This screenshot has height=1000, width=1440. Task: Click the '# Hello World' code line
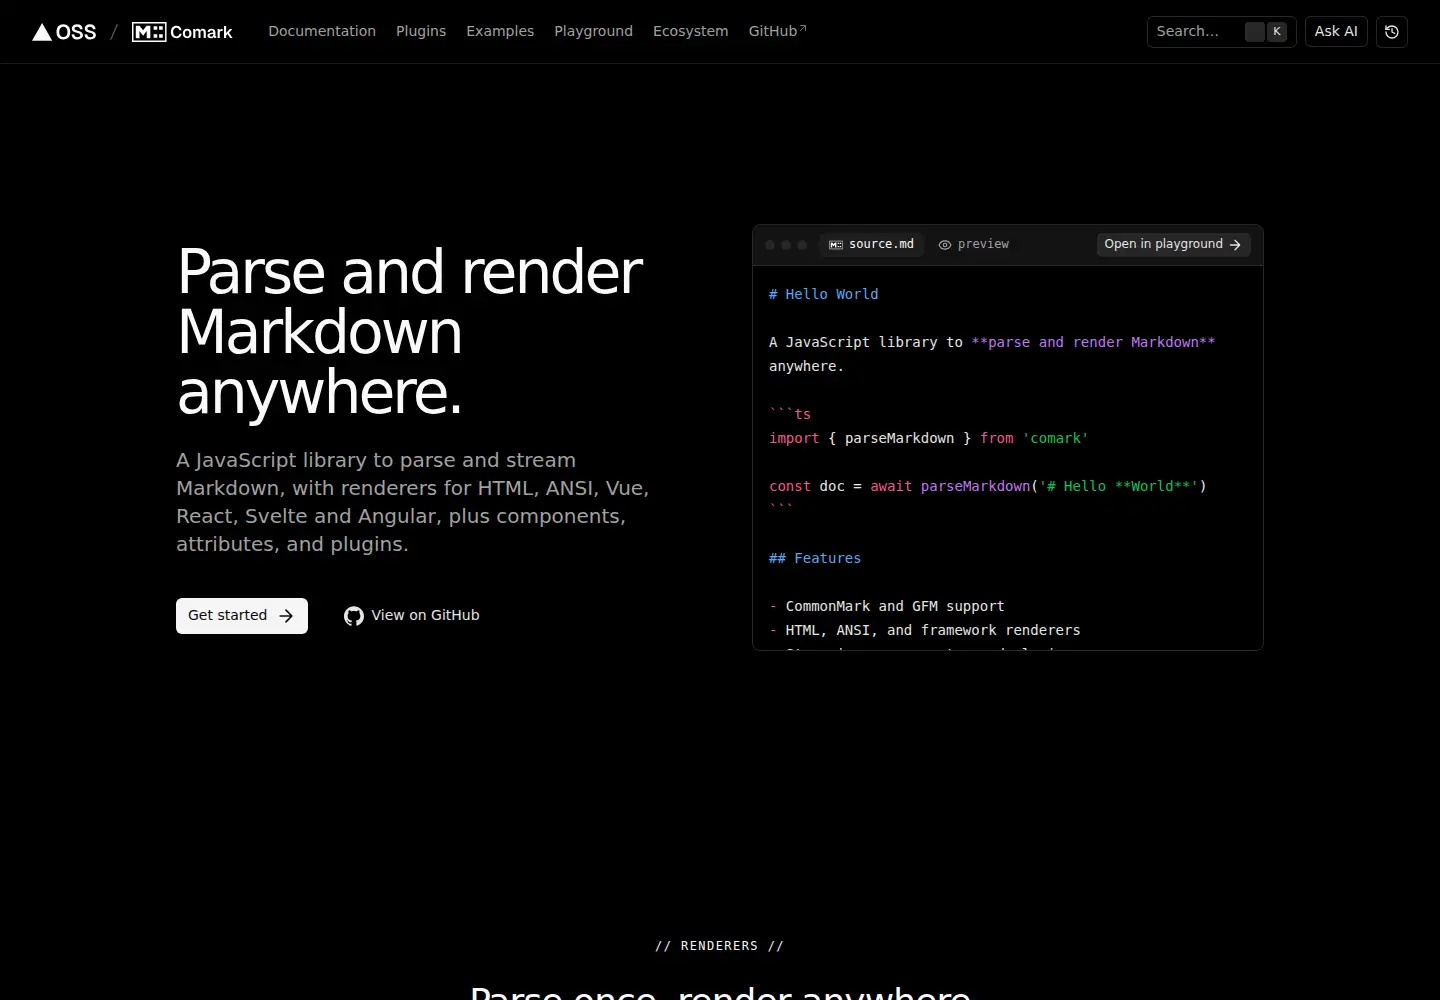[x=824, y=294]
